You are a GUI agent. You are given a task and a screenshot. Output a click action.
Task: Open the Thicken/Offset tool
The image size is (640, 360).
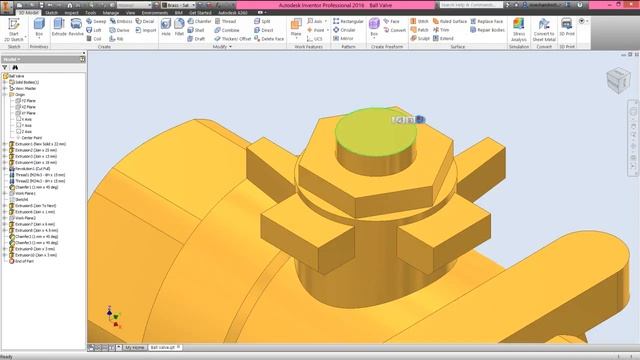click(233, 39)
